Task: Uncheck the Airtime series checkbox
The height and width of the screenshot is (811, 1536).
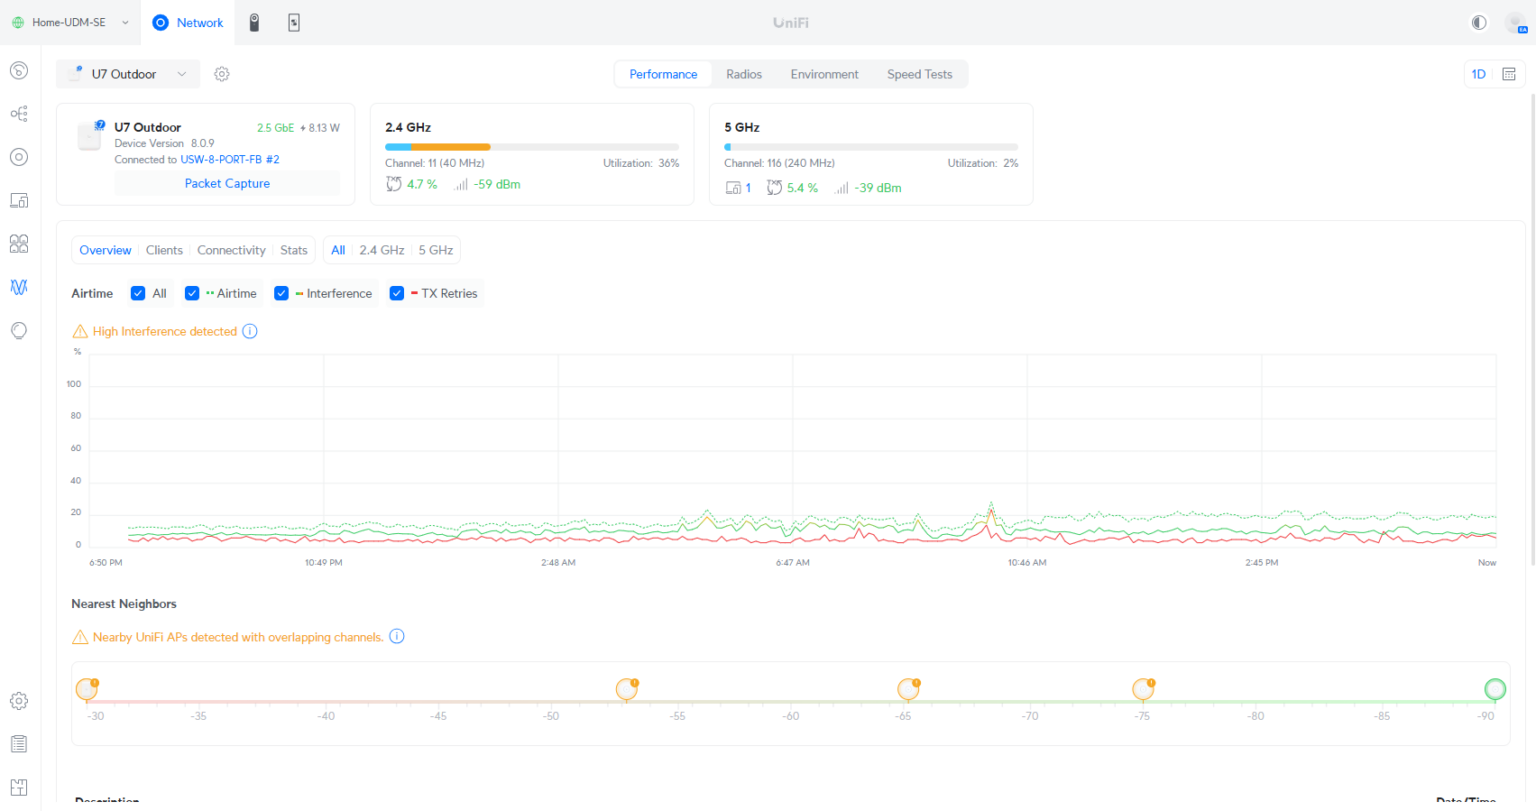Action: 192,293
